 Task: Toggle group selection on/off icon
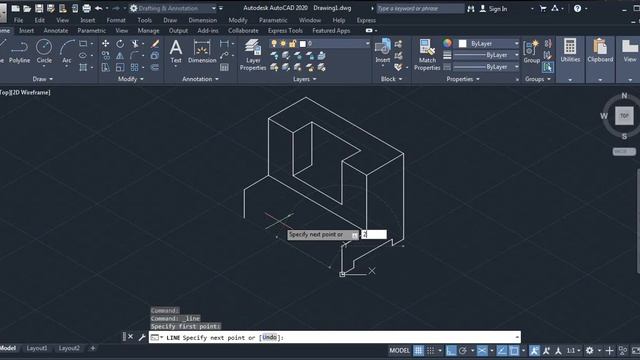click(548, 67)
